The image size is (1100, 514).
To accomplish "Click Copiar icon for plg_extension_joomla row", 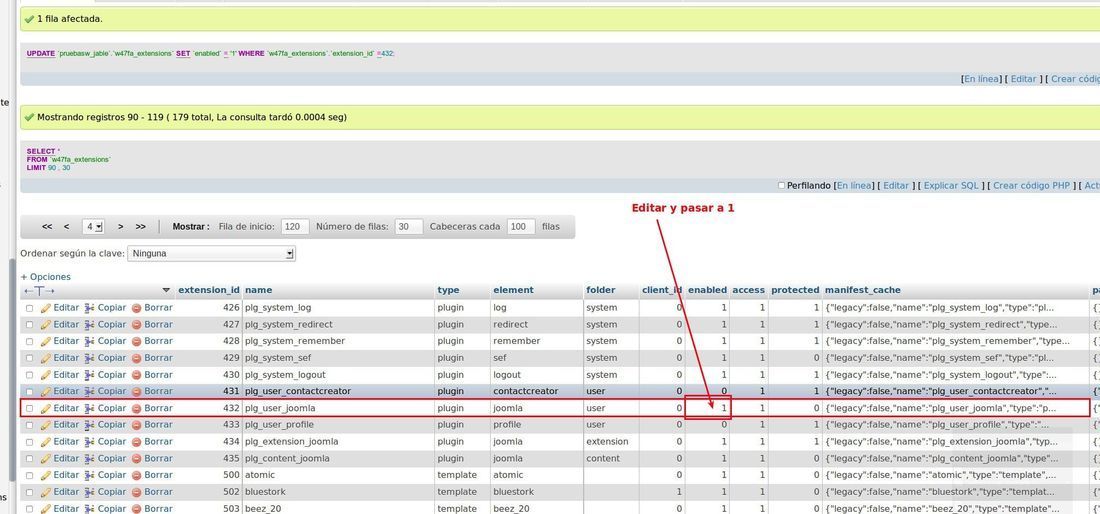I will point(90,442).
